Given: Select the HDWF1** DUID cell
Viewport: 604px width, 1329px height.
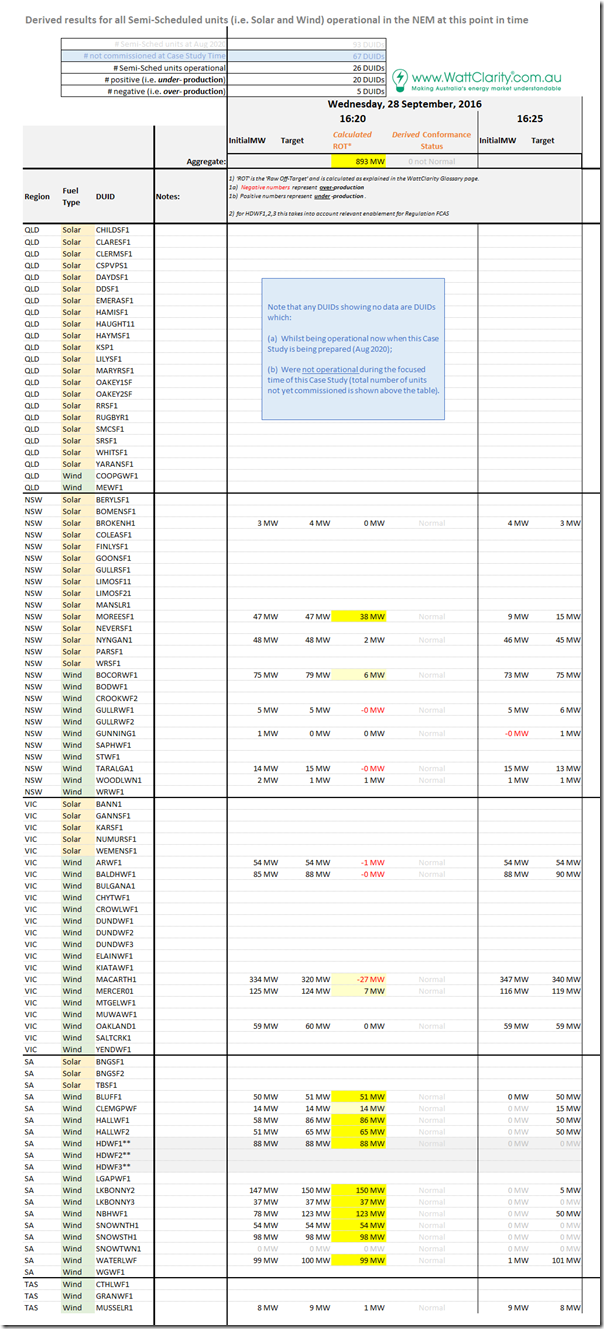Looking at the screenshot, I should click(113, 1143).
